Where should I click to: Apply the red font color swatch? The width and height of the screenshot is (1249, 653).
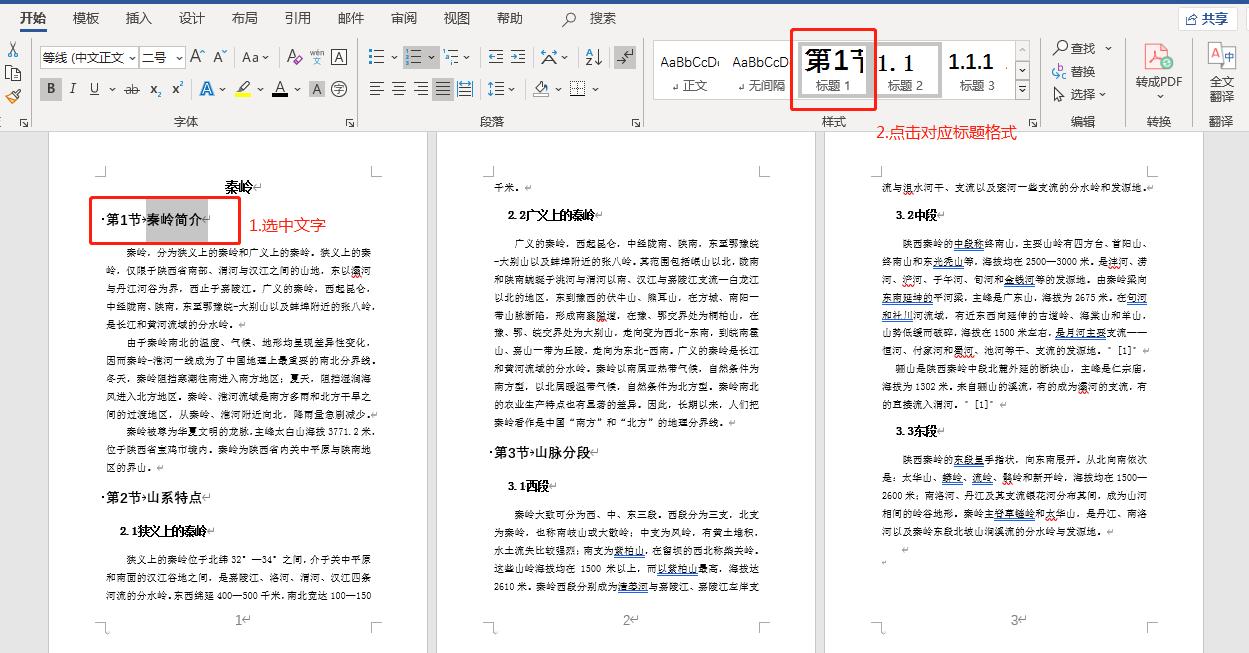[280, 90]
